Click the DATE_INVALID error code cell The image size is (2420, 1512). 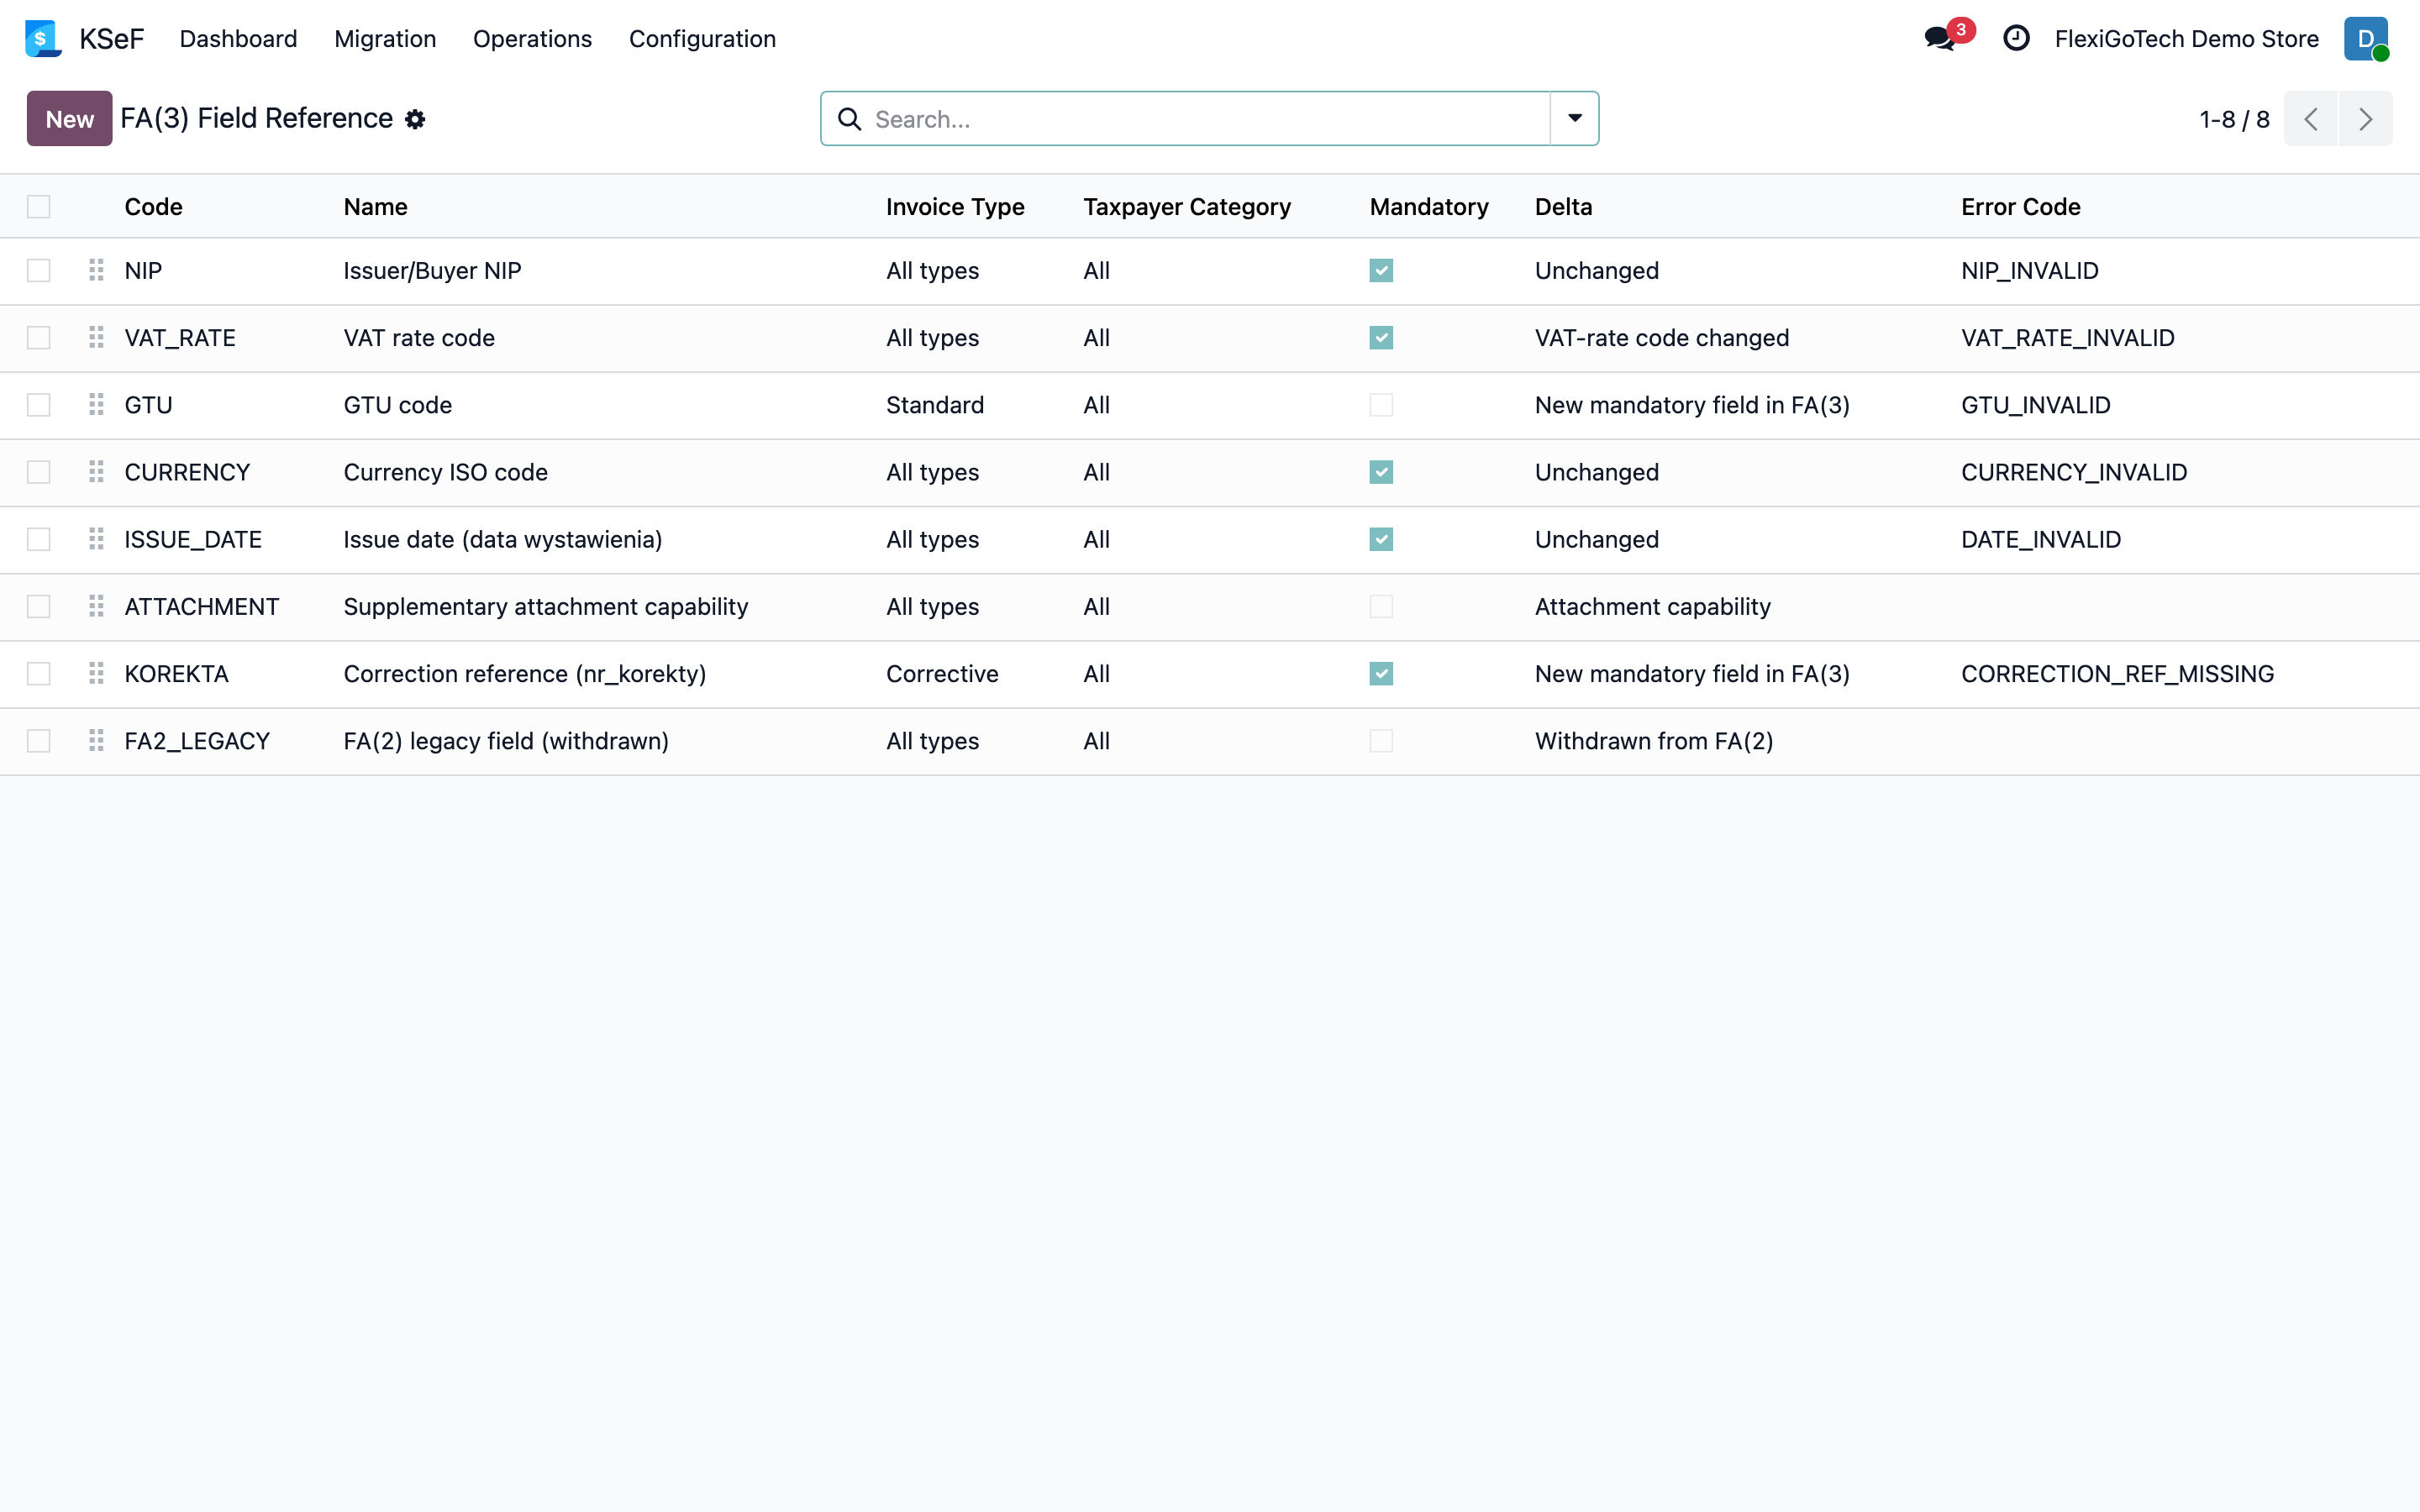(x=2041, y=539)
